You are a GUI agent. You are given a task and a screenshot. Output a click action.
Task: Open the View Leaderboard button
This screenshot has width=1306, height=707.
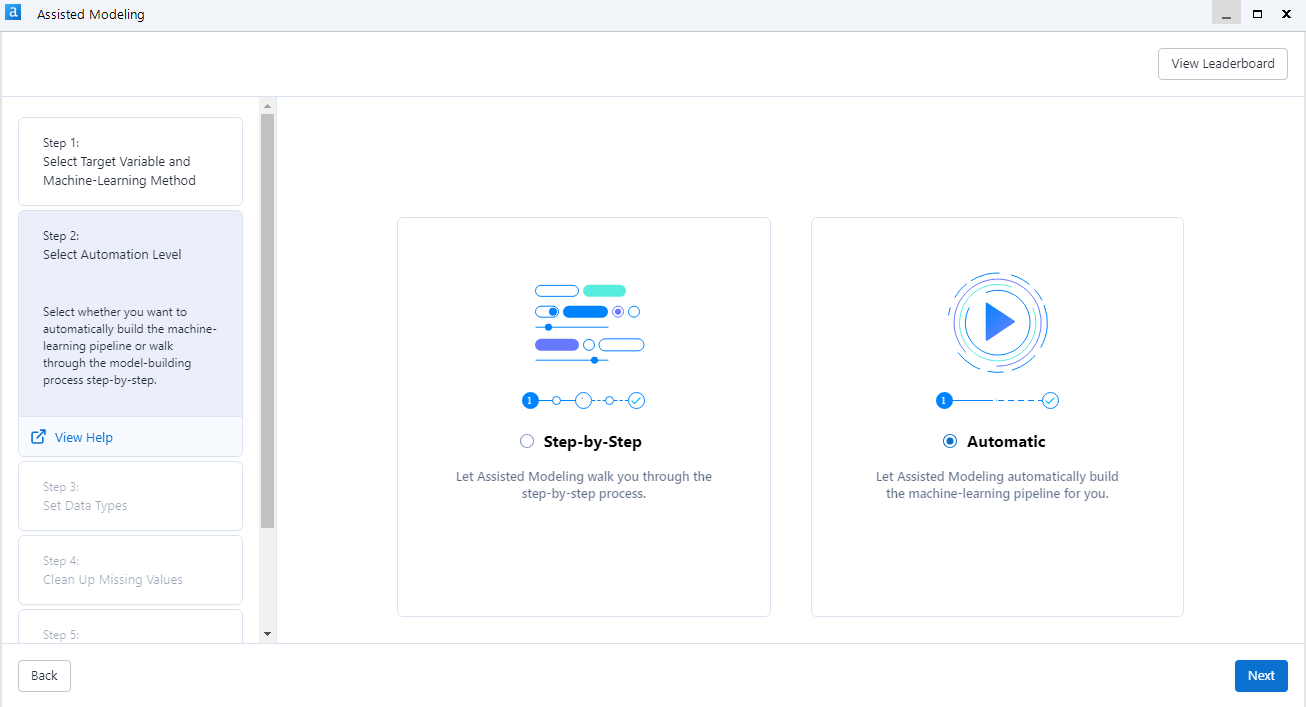pyautogui.click(x=1223, y=63)
